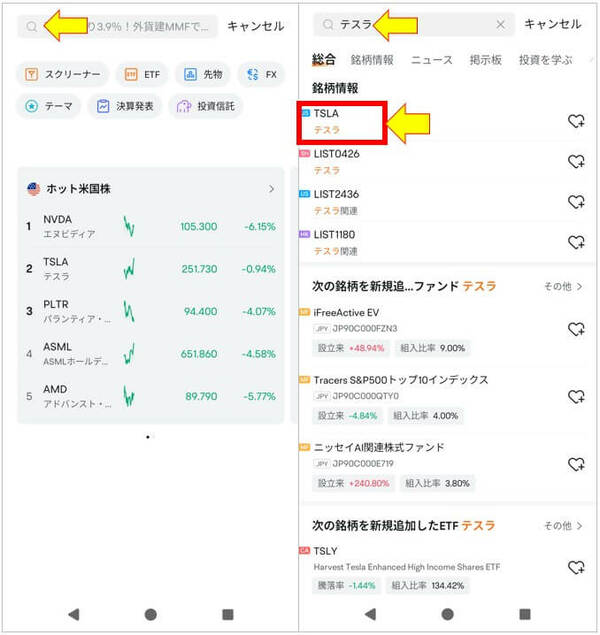Focus the left search field with MMF placeholder
Screen dimensions: 600x635
(x=117, y=27)
